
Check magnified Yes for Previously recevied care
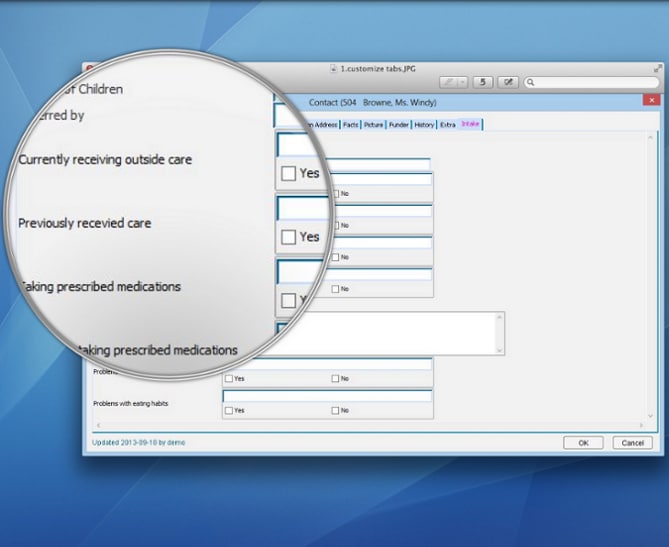point(288,237)
